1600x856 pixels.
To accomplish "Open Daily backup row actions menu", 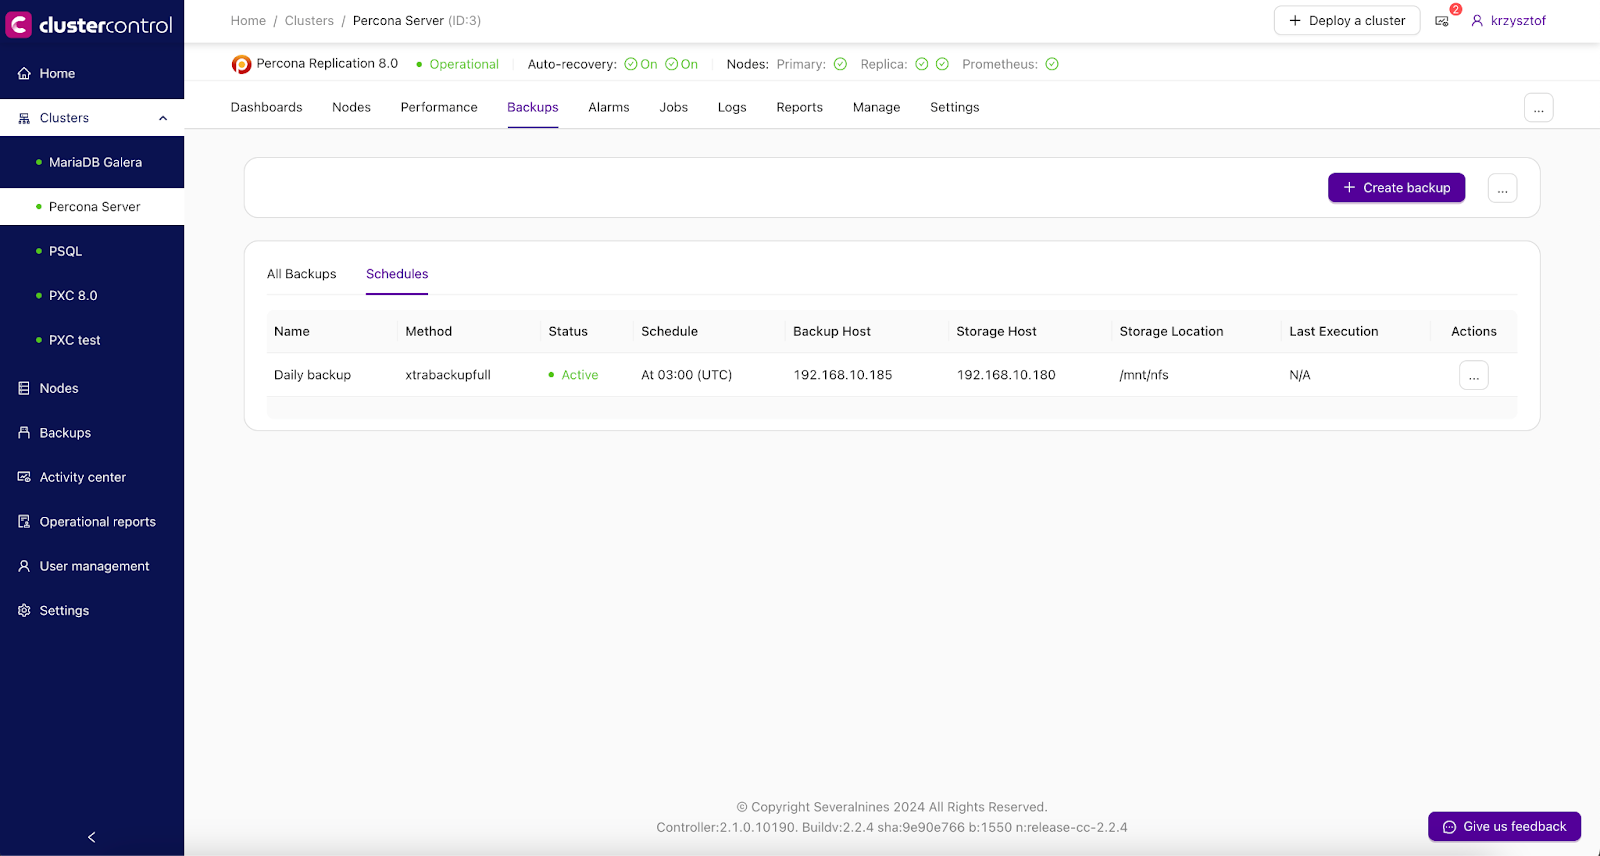I will (x=1473, y=376).
